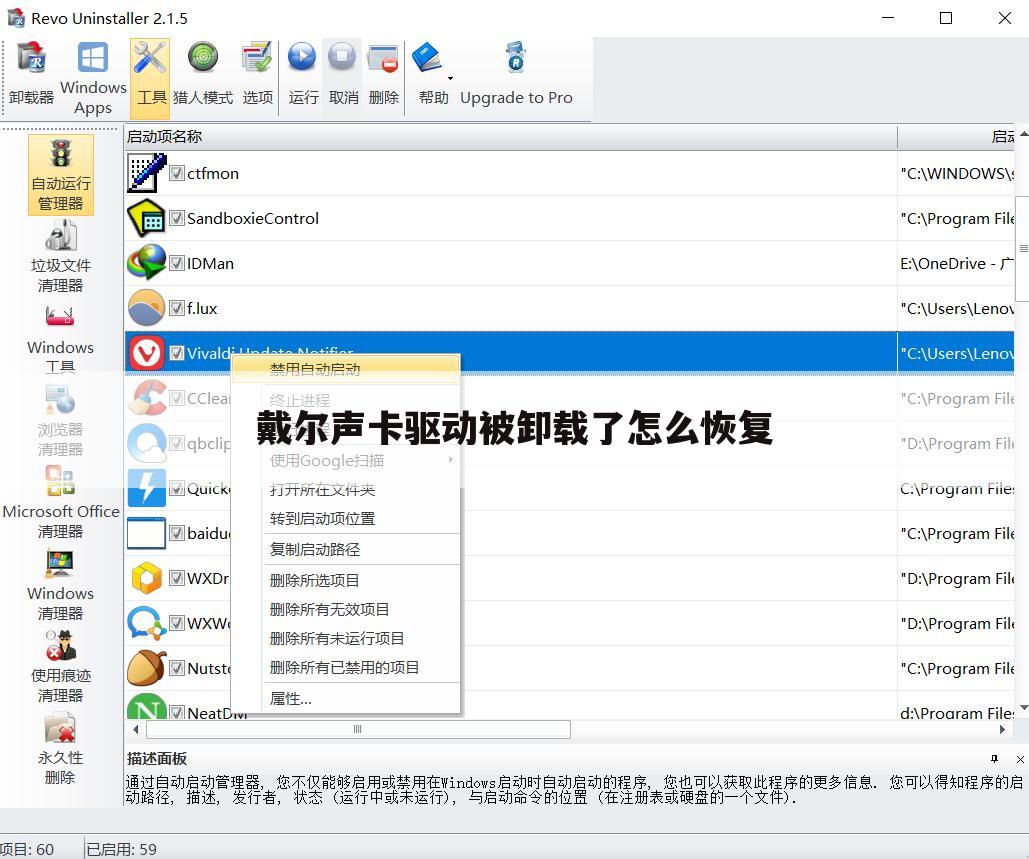Click the horizontal scrollbar right arrow
The image size is (1029, 859).
[1002, 729]
